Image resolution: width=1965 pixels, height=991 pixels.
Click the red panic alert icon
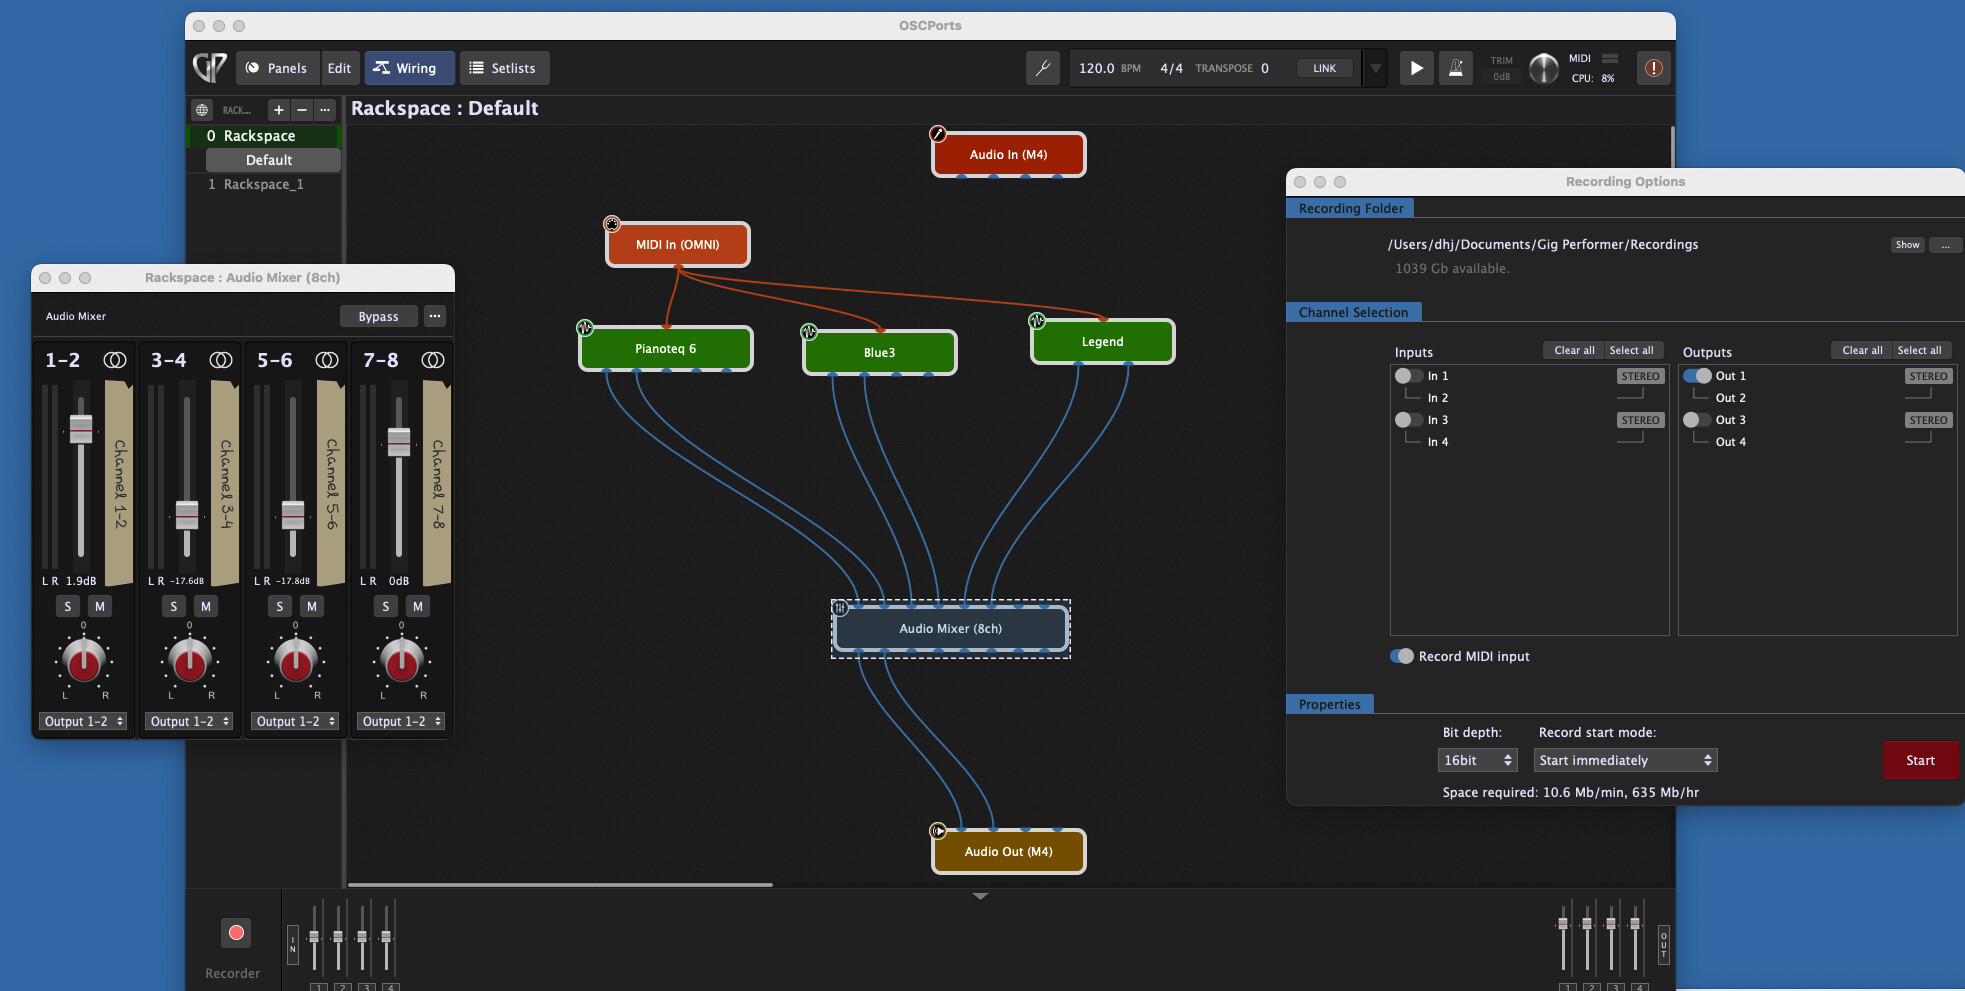[1653, 68]
